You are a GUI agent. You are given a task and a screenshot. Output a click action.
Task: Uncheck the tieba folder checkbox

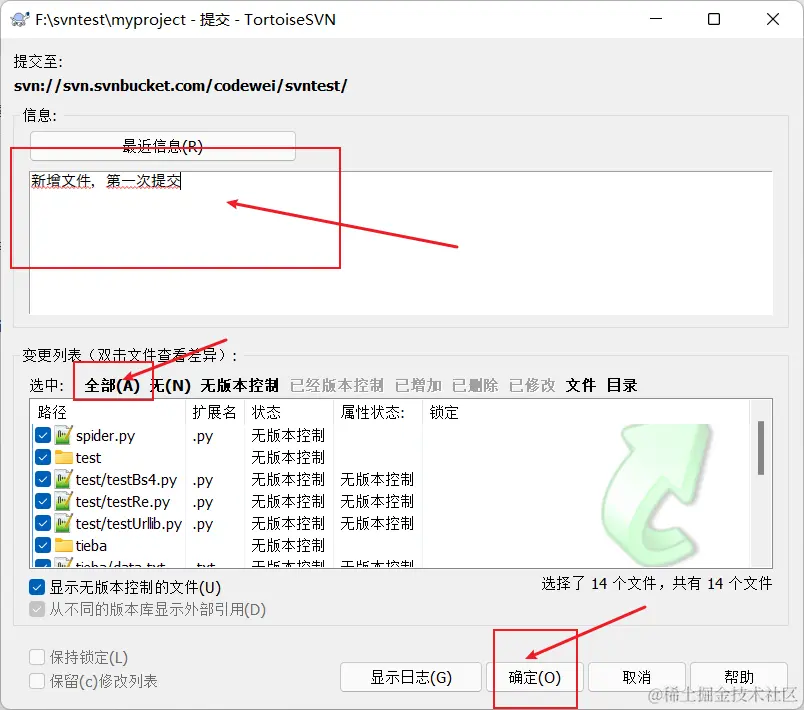43,545
